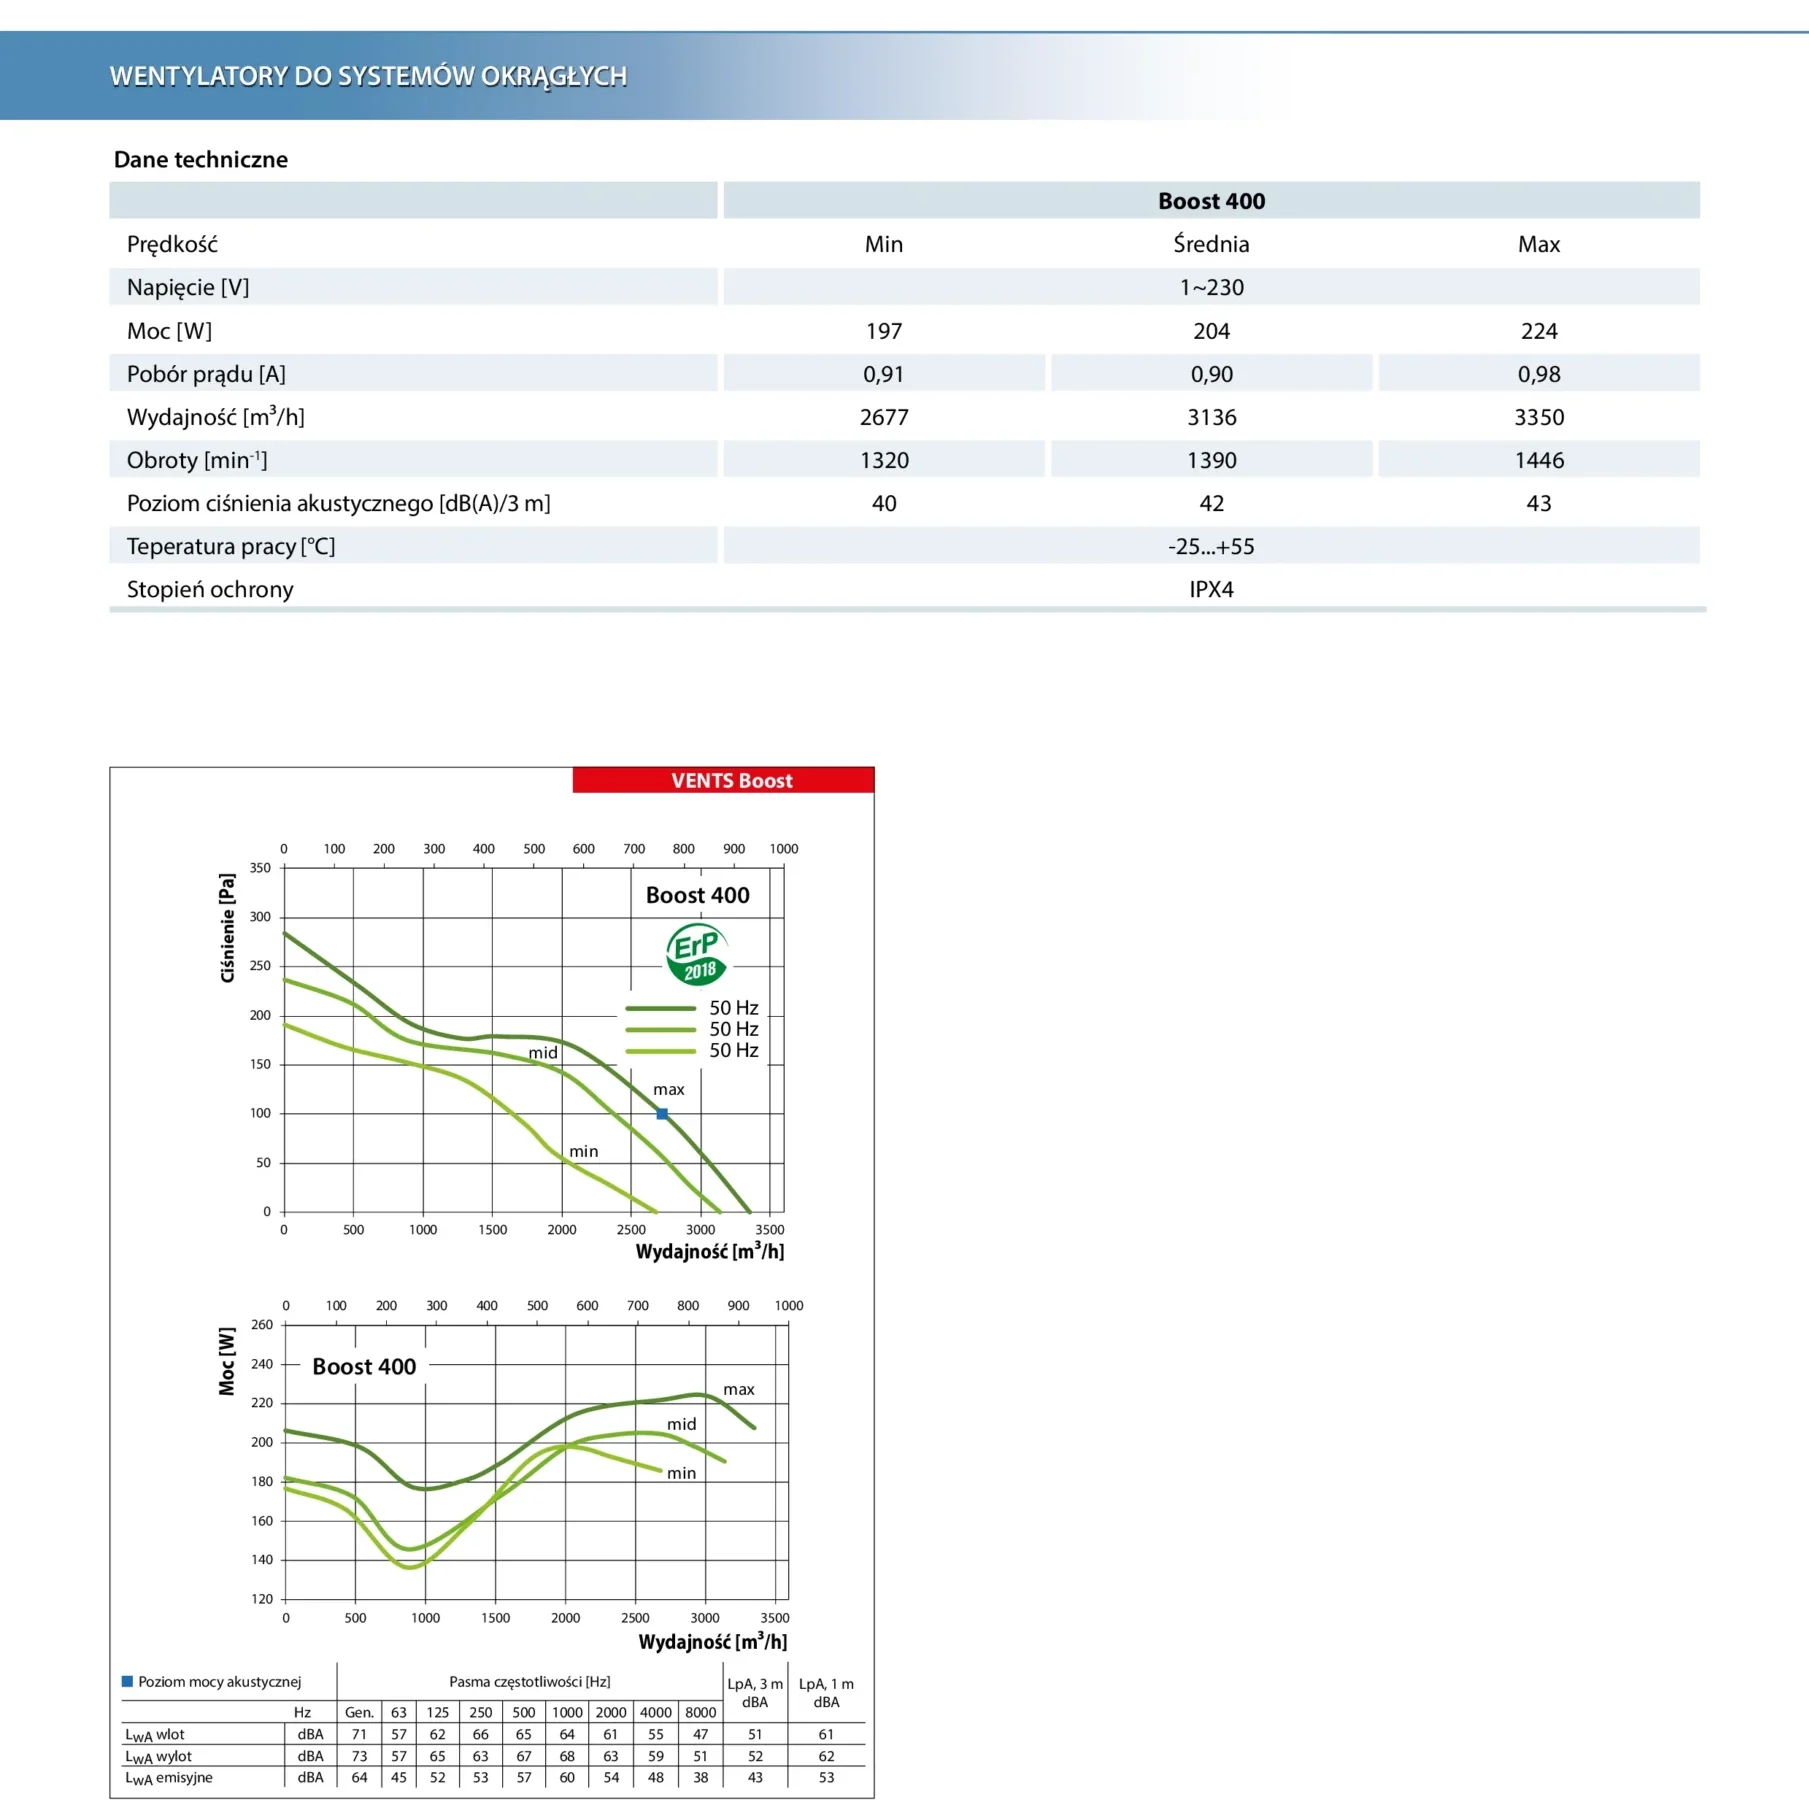Viewport: 1809px width, 1817px height.
Task: Click the blue square beside Poziom mocy akustycznej
Action: pos(127,1681)
